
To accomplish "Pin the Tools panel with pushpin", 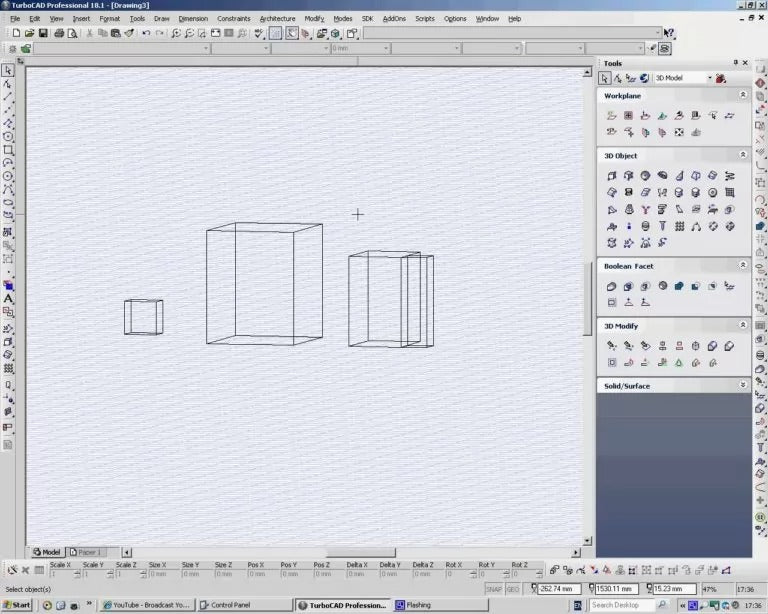I will (735, 63).
